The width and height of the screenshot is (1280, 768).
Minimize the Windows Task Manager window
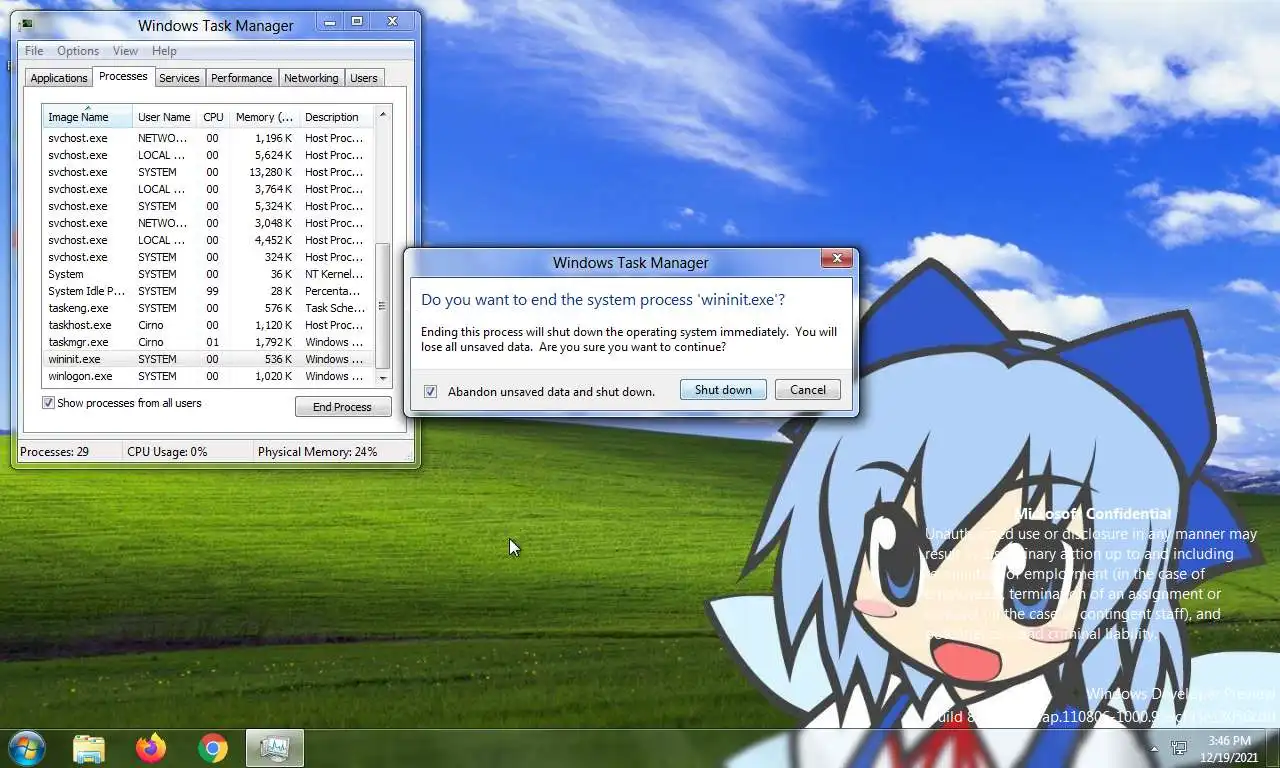[331, 21]
